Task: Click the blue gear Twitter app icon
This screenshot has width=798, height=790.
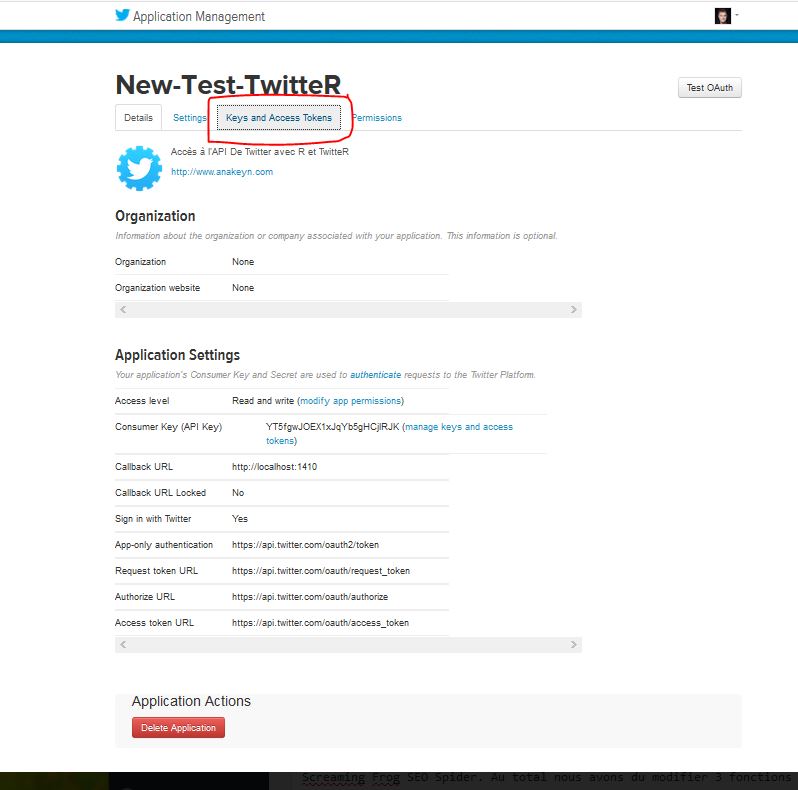Action: pos(139,168)
